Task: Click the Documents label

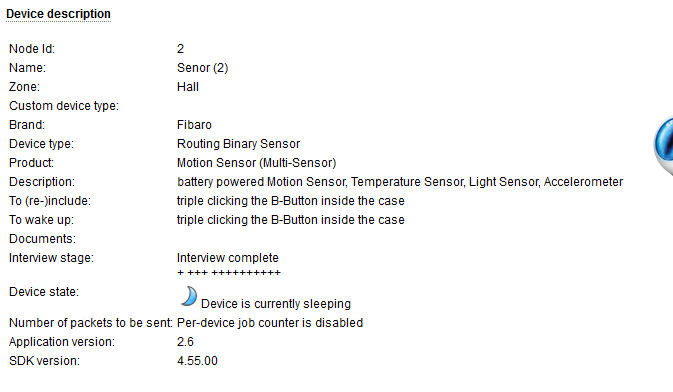Action: (x=42, y=239)
